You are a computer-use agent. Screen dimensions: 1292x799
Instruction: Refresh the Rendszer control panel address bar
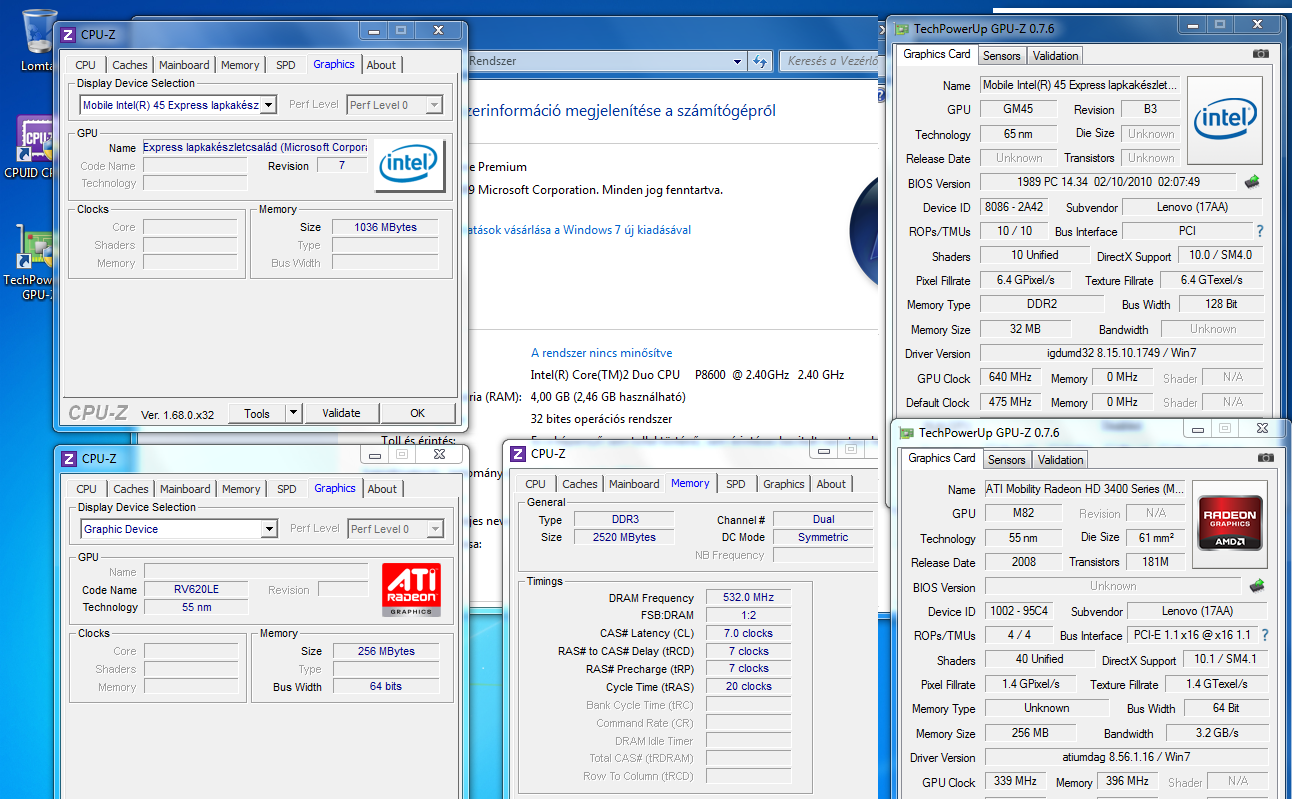pos(760,61)
